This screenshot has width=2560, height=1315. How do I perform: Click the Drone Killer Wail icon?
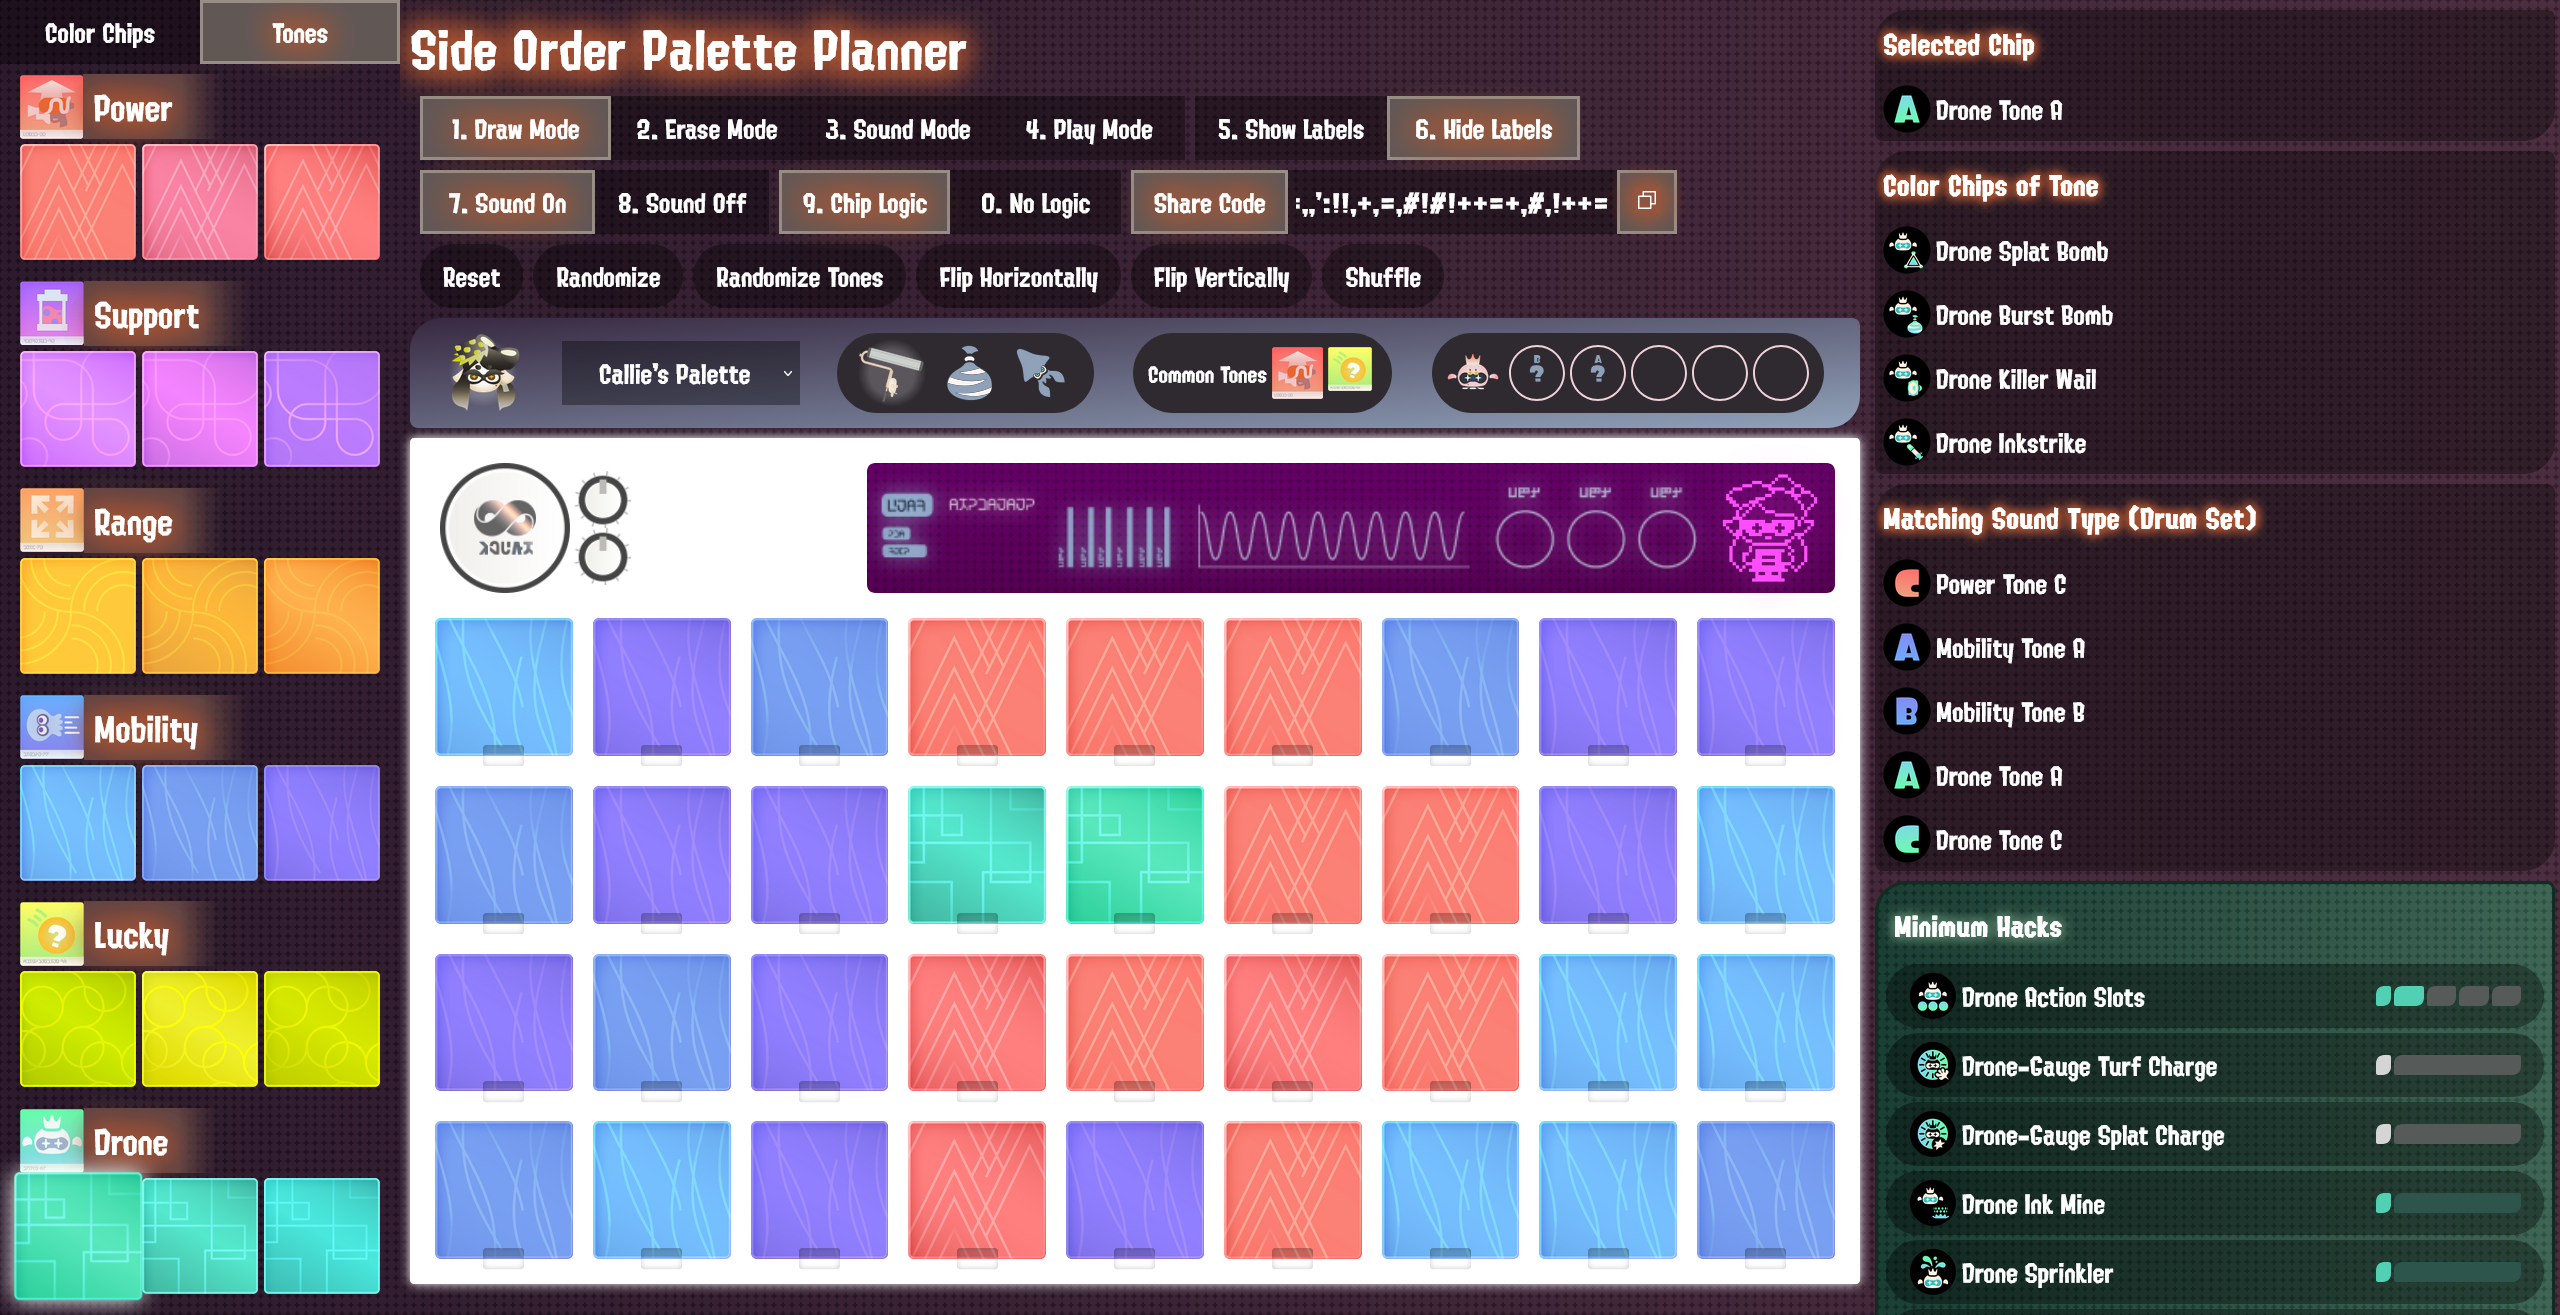[x=1906, y=379]
